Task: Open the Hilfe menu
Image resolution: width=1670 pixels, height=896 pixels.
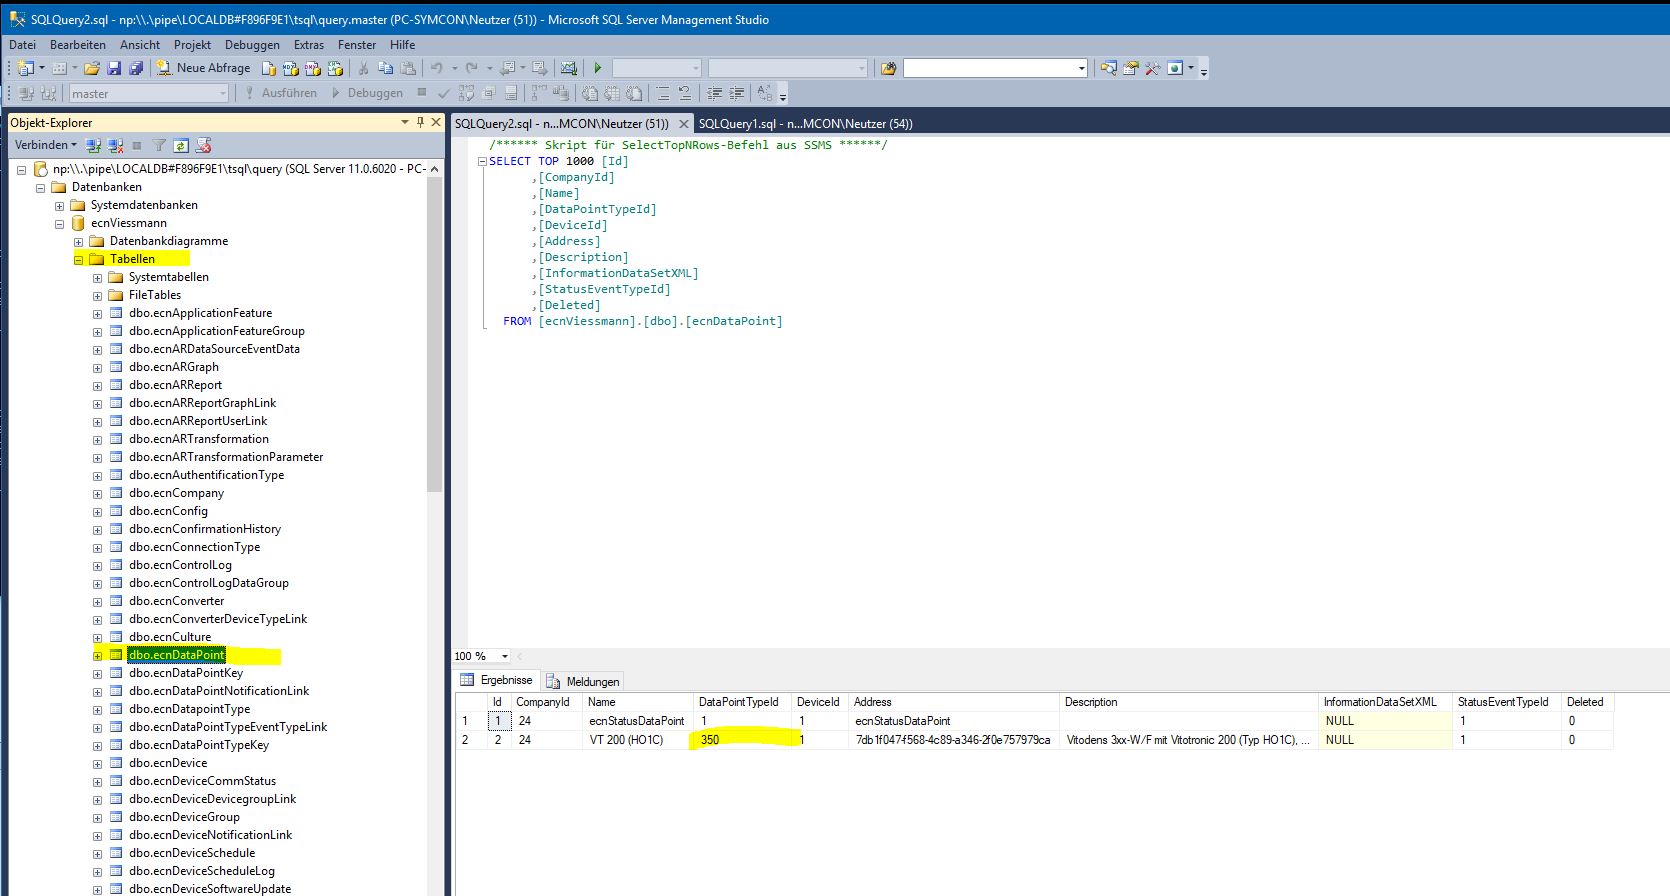Action: (x=402, y=45)
